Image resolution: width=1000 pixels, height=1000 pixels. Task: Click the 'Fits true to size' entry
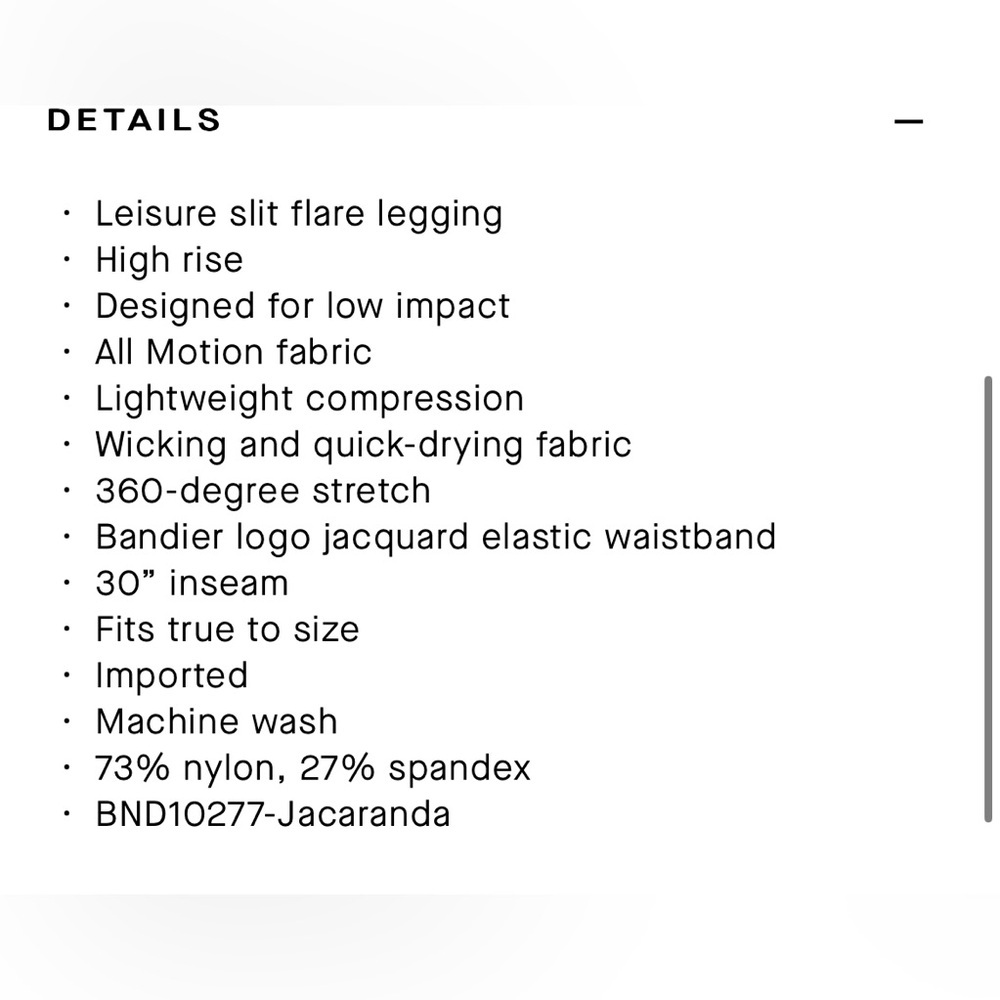point(228,629)
